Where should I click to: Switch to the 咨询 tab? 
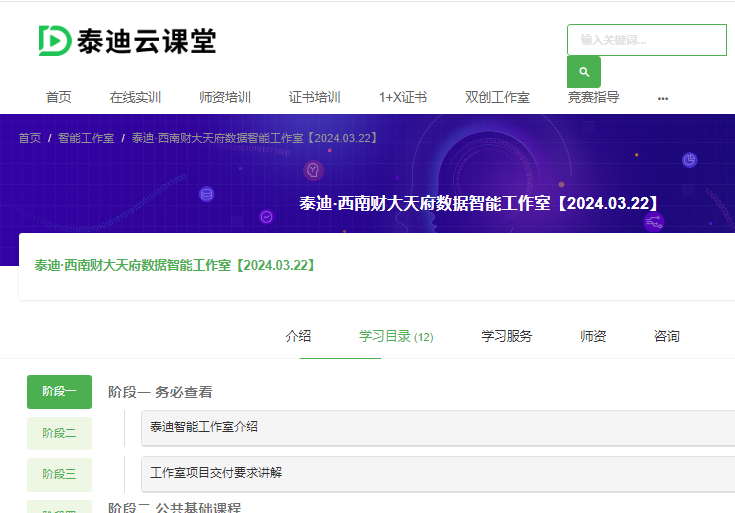(x=667, y=336)
